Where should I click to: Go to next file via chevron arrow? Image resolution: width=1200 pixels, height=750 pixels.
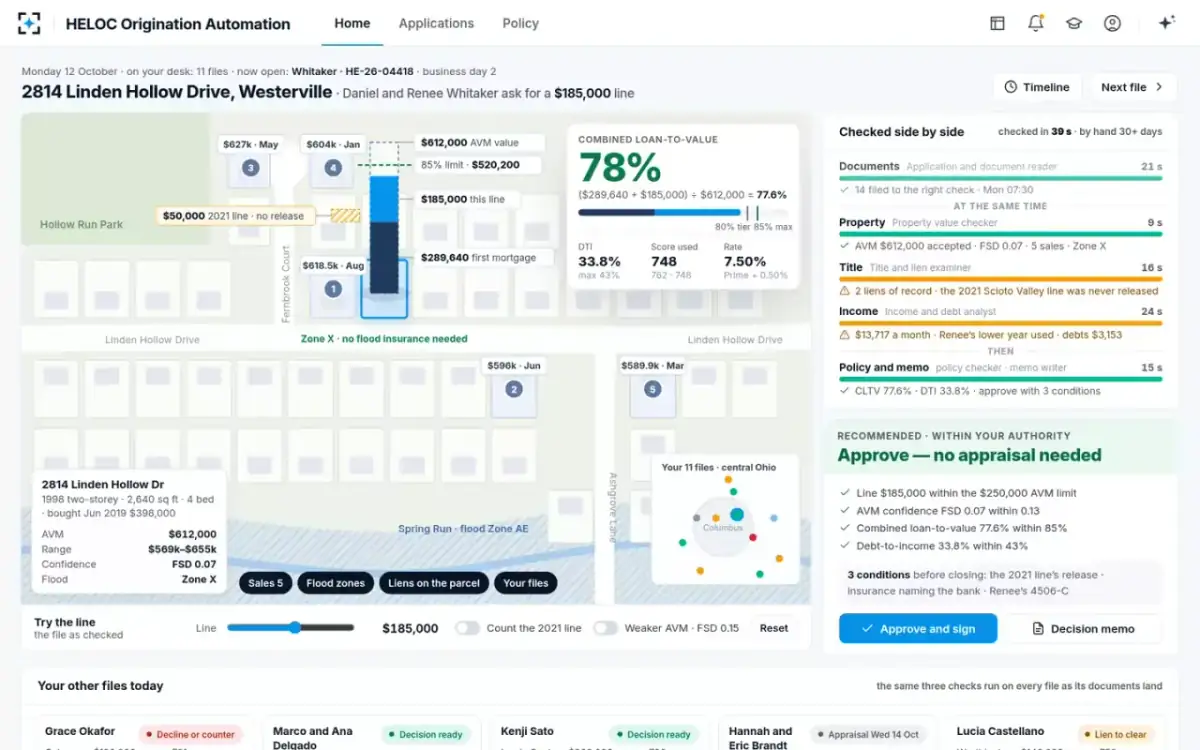tap(1159, 87)
